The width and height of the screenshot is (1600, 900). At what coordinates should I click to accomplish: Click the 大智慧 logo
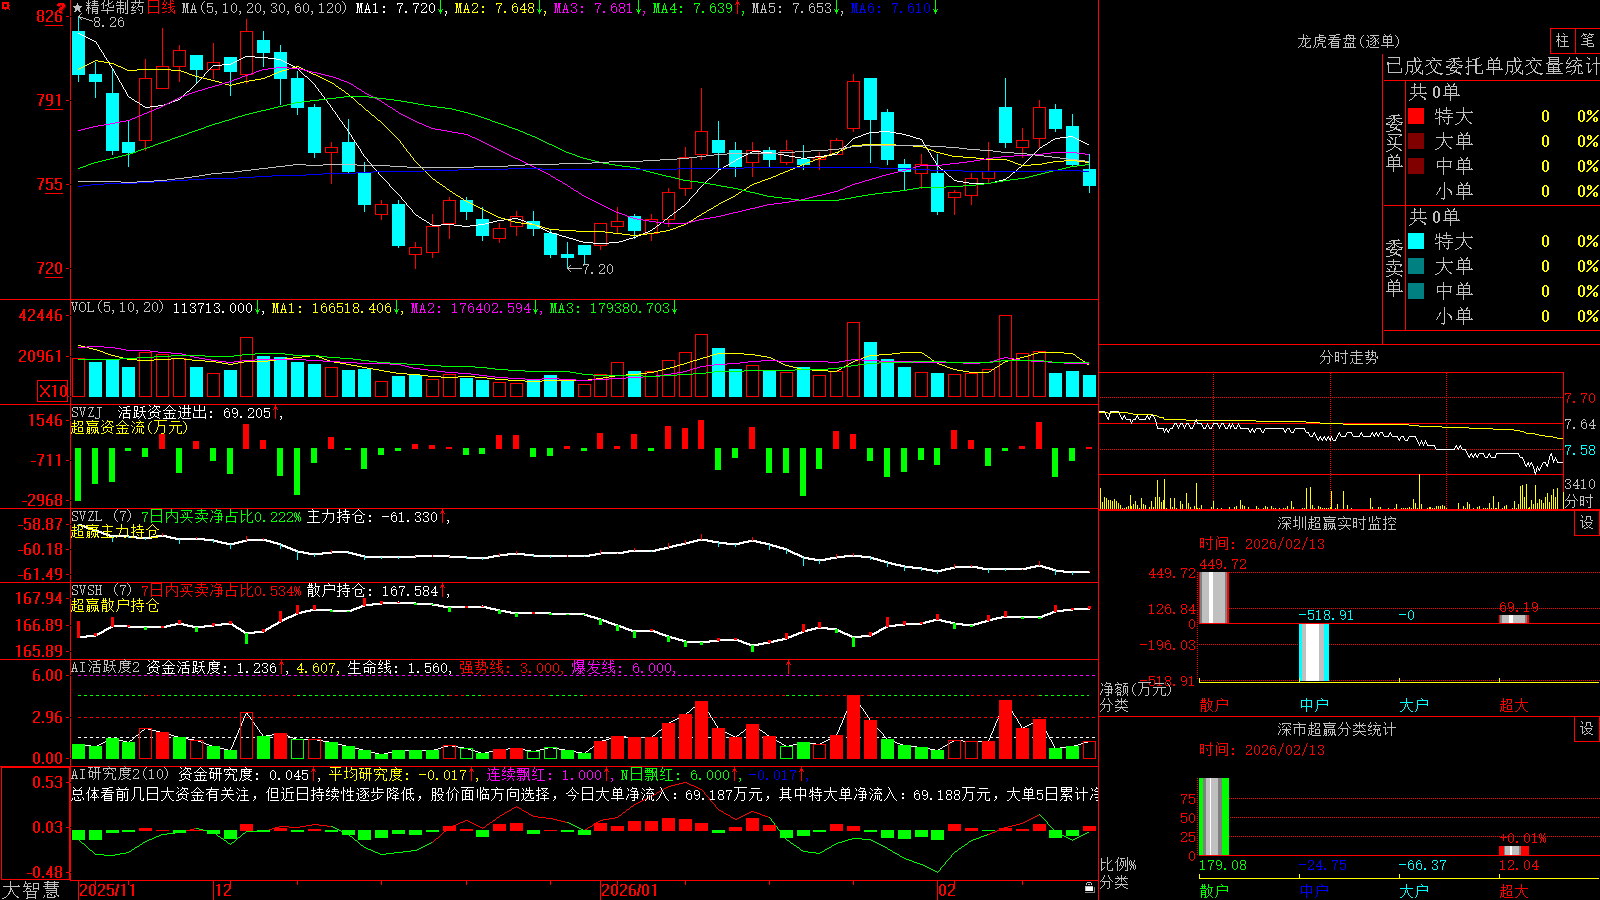click(30, 890)
